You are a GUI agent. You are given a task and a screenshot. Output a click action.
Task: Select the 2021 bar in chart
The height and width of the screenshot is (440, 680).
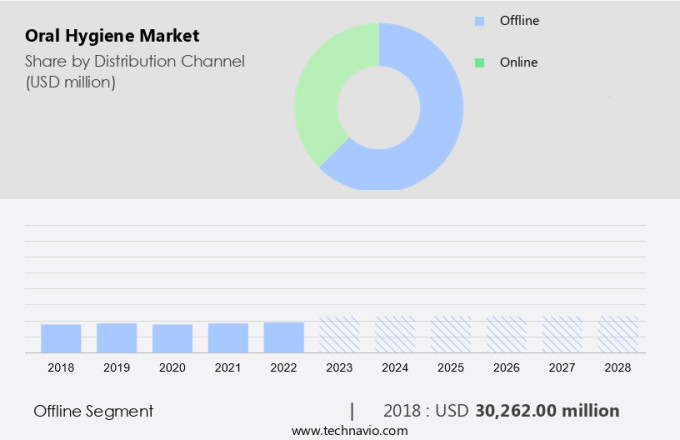(228, 337)
